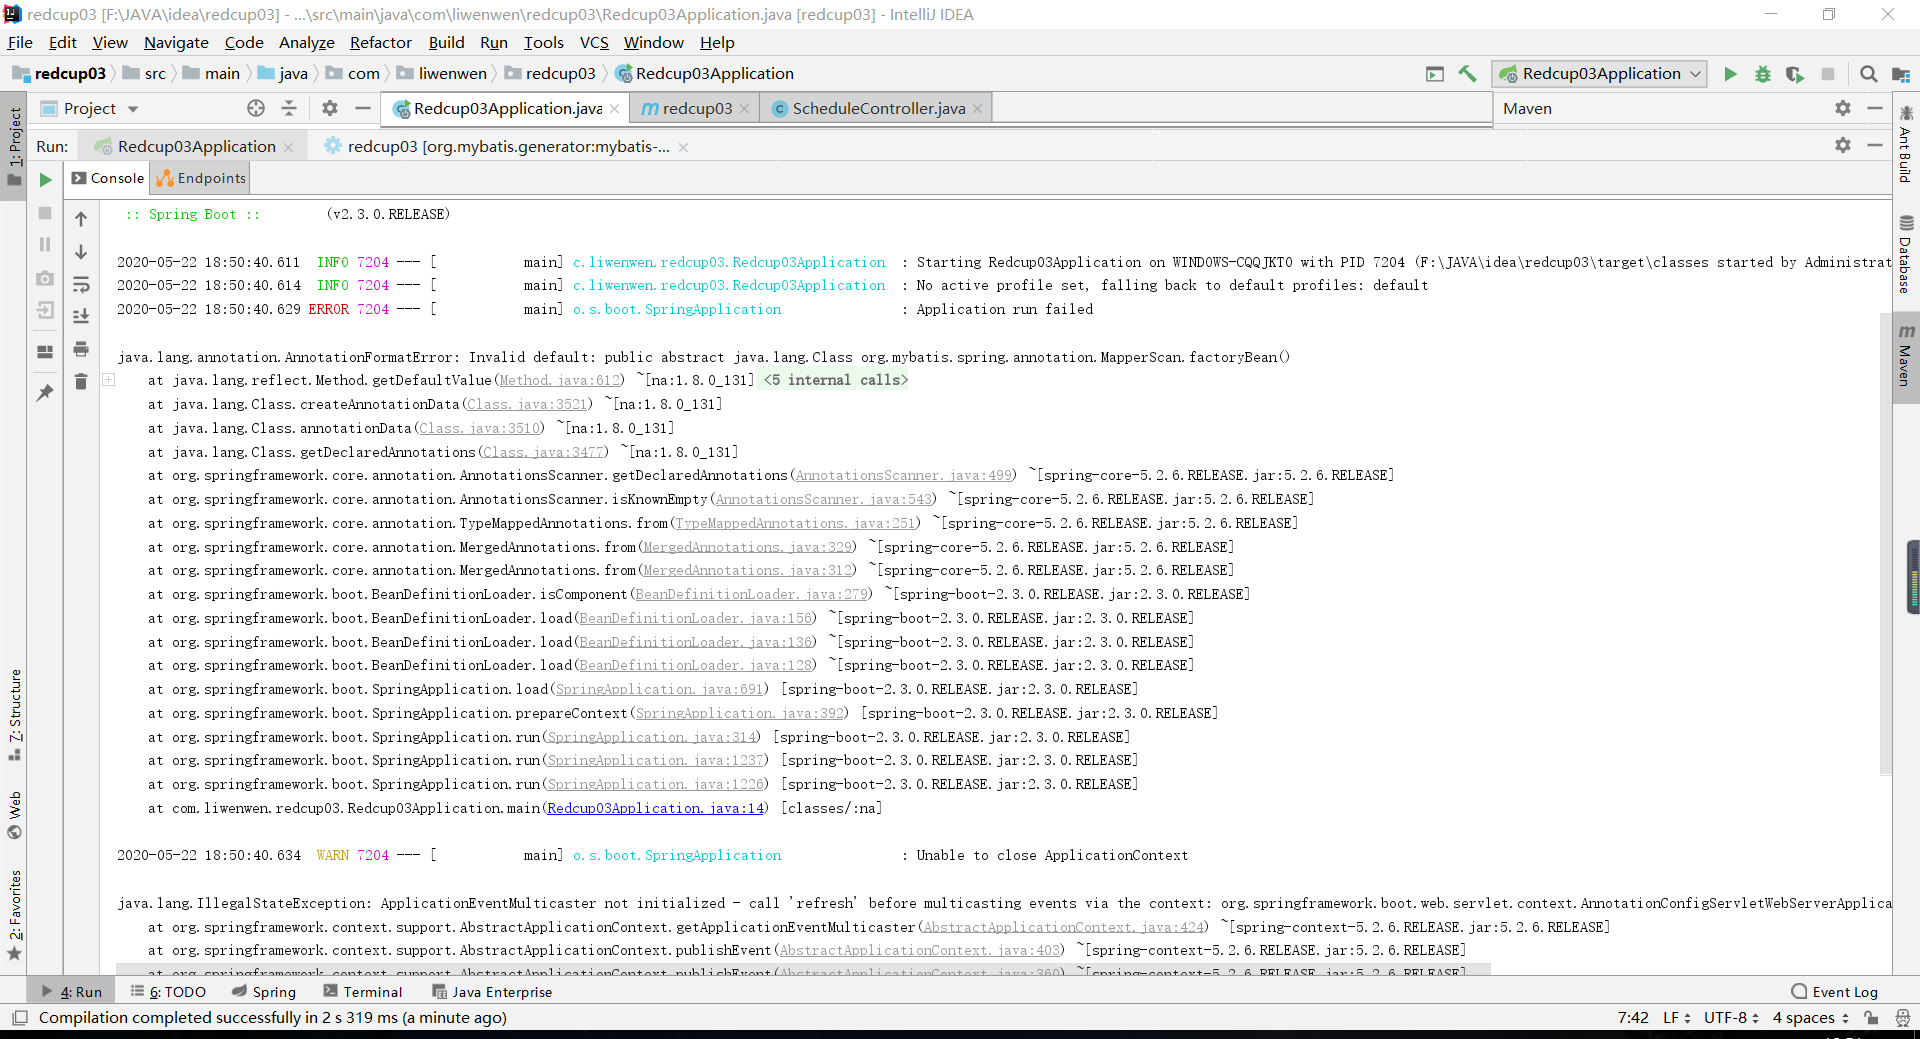1920x1039 pixels.
Task: Change line separator LF in status bar
Action: pos(1676,1018)
